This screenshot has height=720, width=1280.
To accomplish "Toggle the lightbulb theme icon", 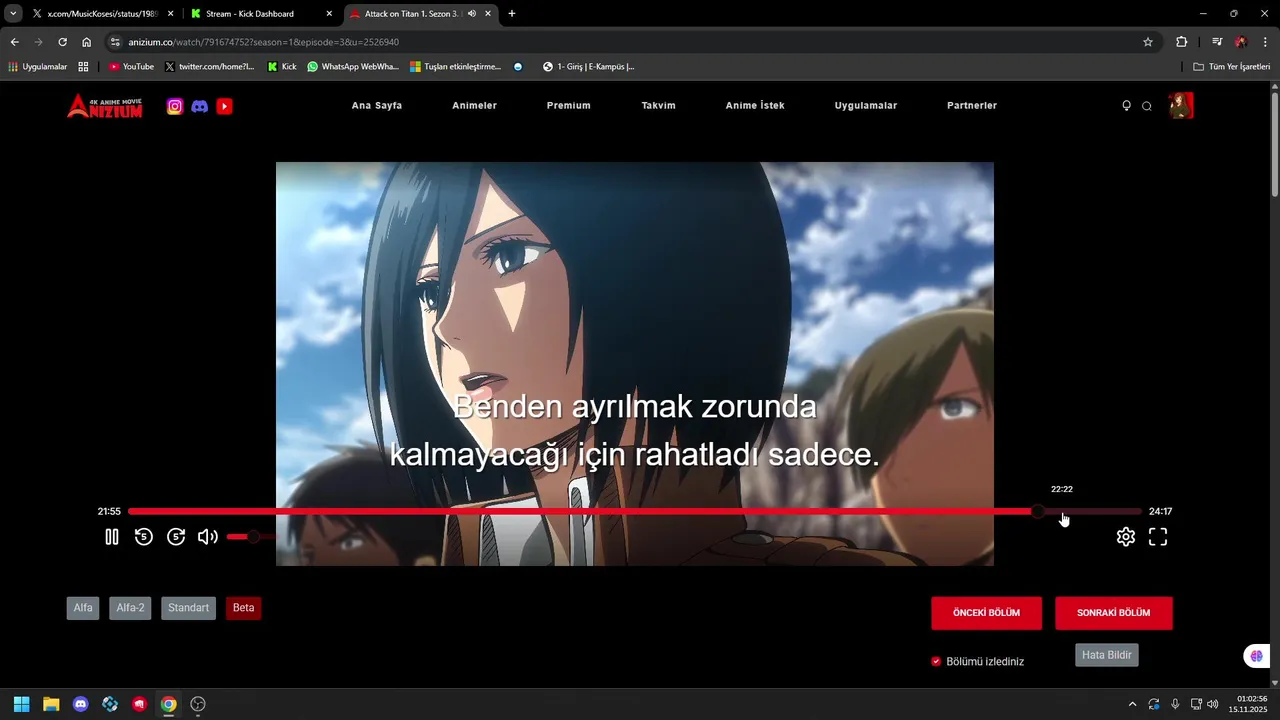I will click(x=1126, y=106).
